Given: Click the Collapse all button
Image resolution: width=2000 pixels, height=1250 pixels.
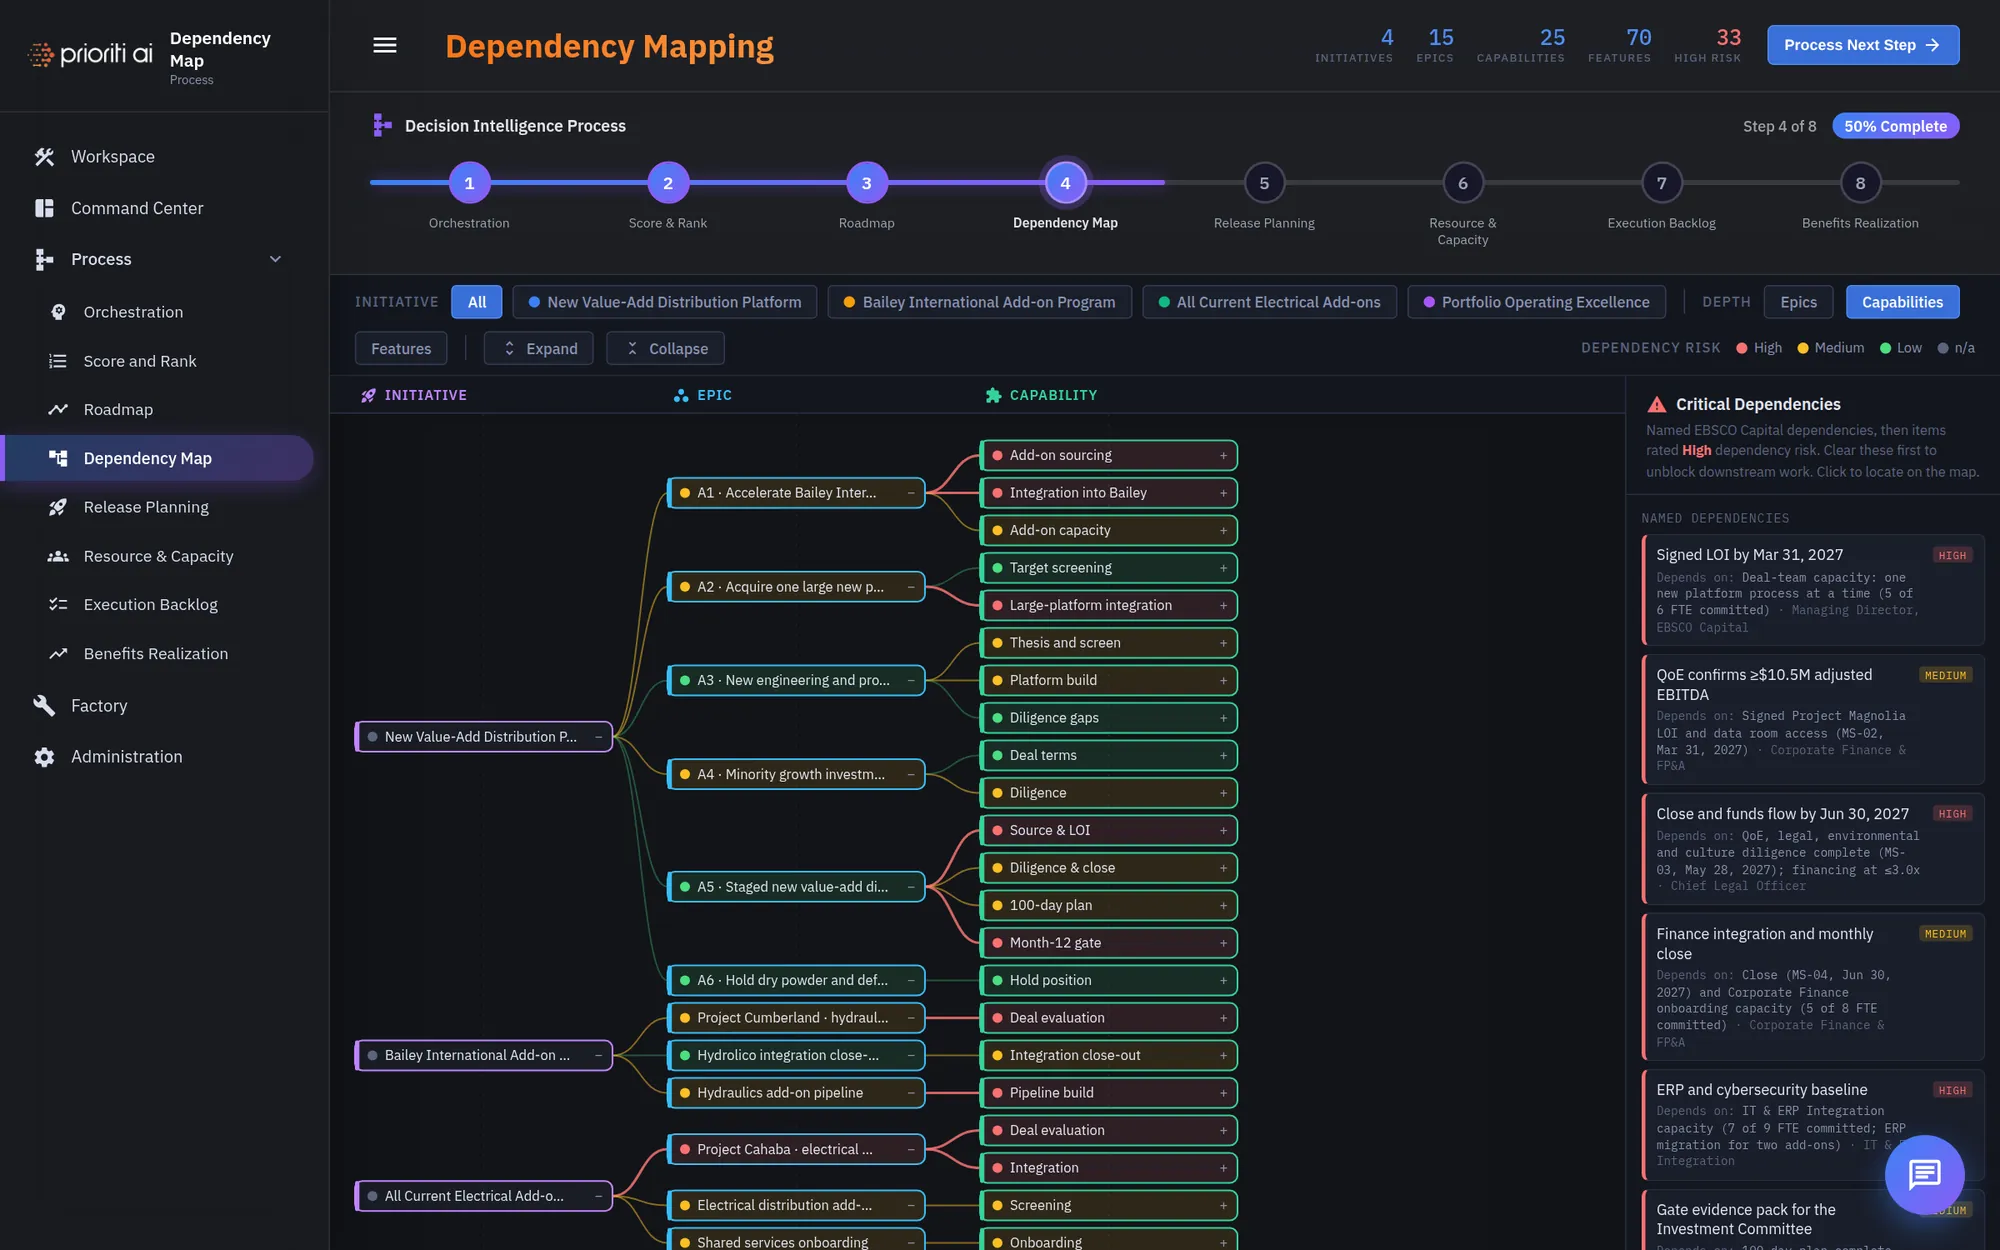Looking at the screenshot, I should (x=666, y=348).
